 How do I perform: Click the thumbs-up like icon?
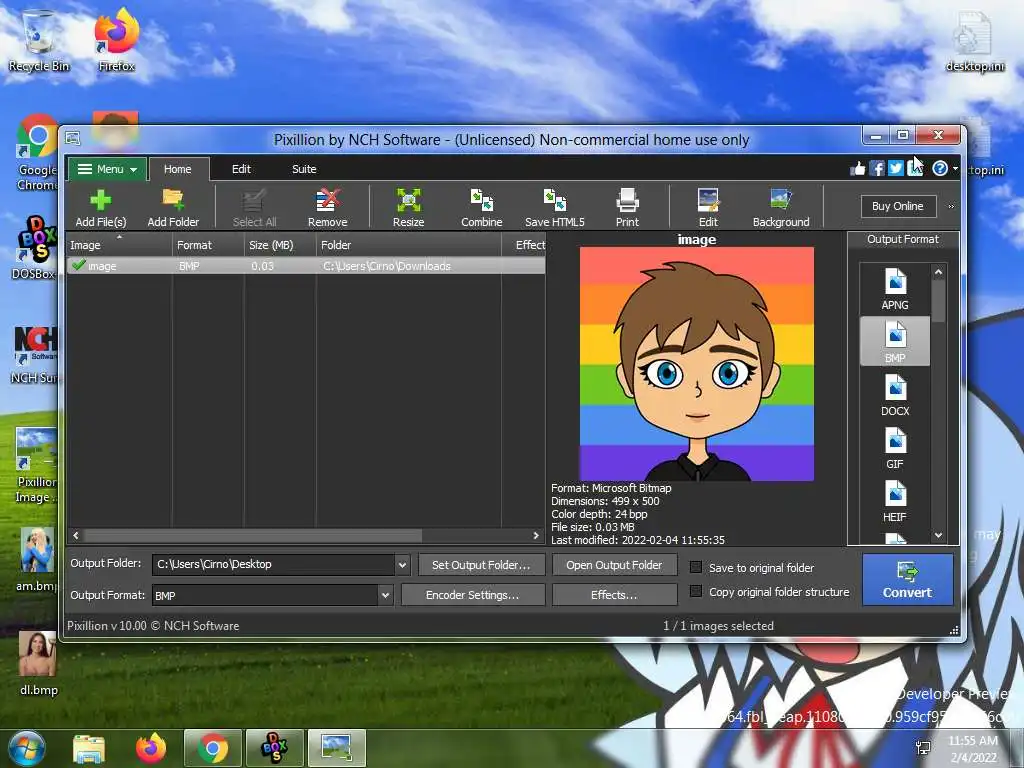tap(857, 169)
